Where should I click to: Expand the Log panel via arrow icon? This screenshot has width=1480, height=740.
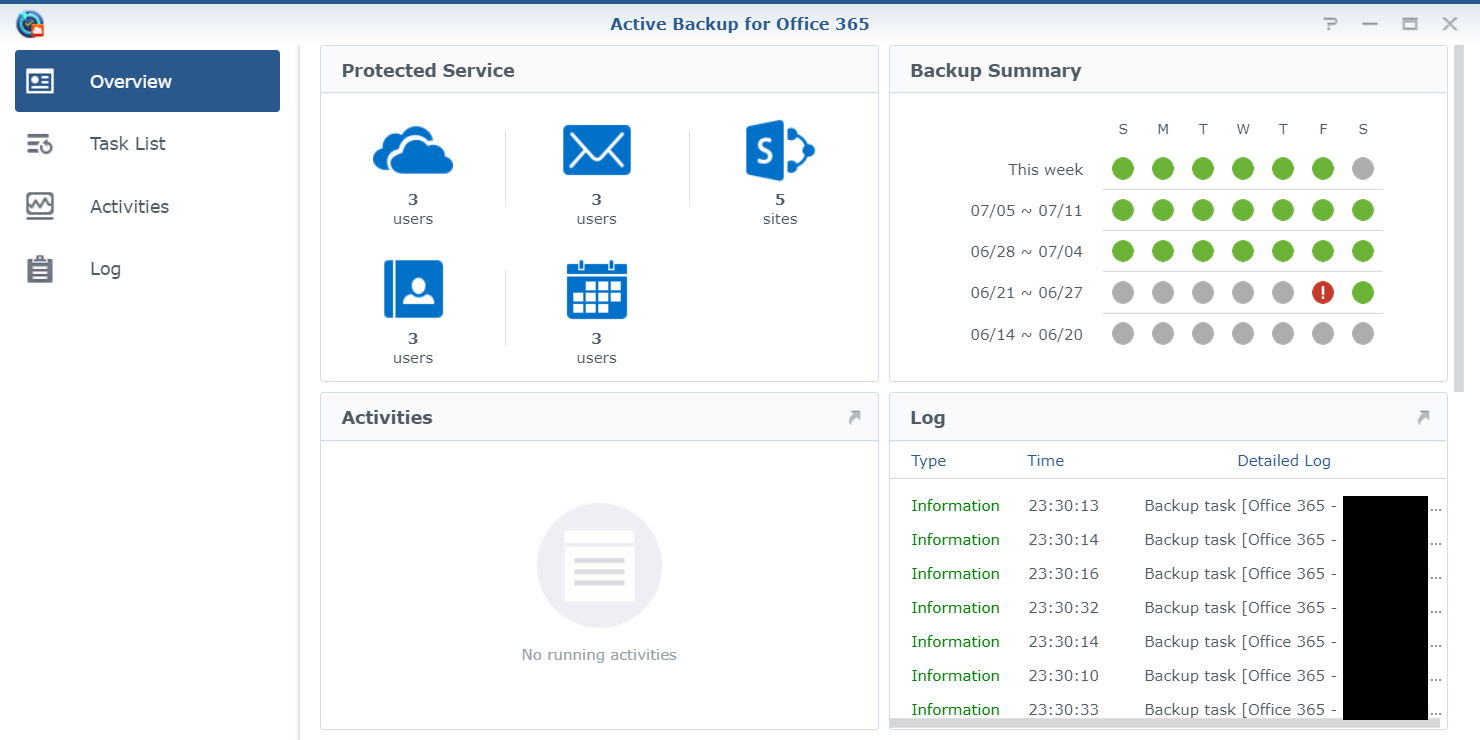(1423, 417)
